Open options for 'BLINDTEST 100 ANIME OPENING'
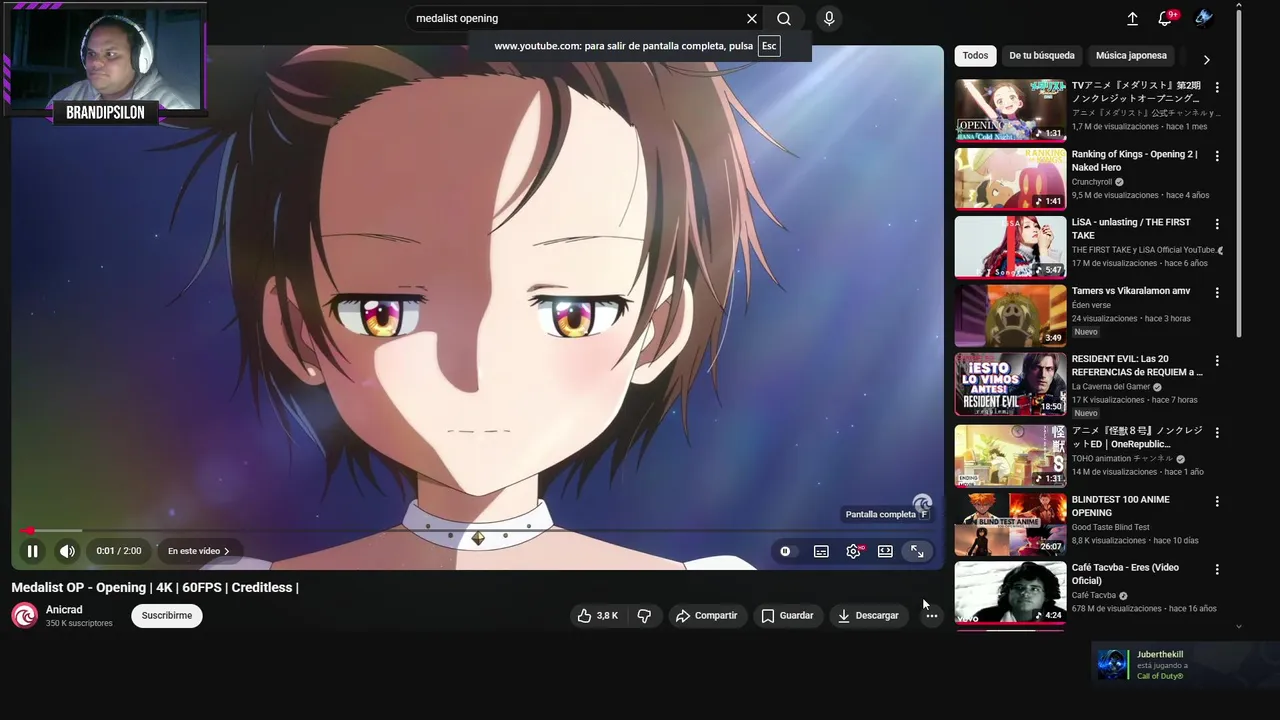The width and height of the screenshot is (1280, 720). 1217,502
